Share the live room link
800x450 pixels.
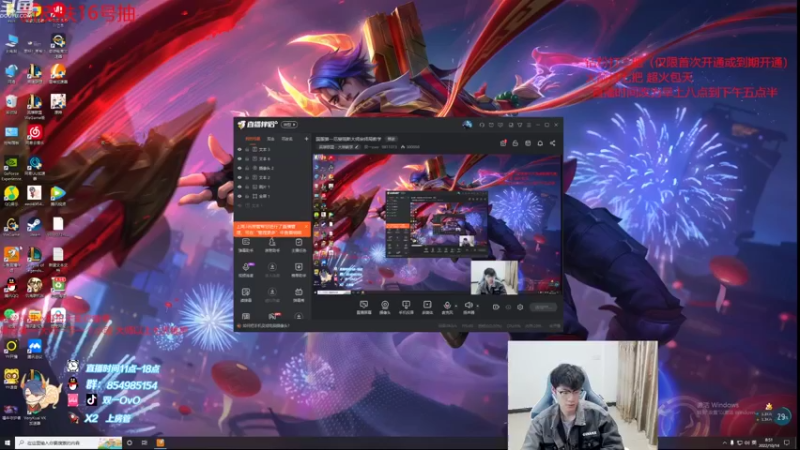point(553,143)
